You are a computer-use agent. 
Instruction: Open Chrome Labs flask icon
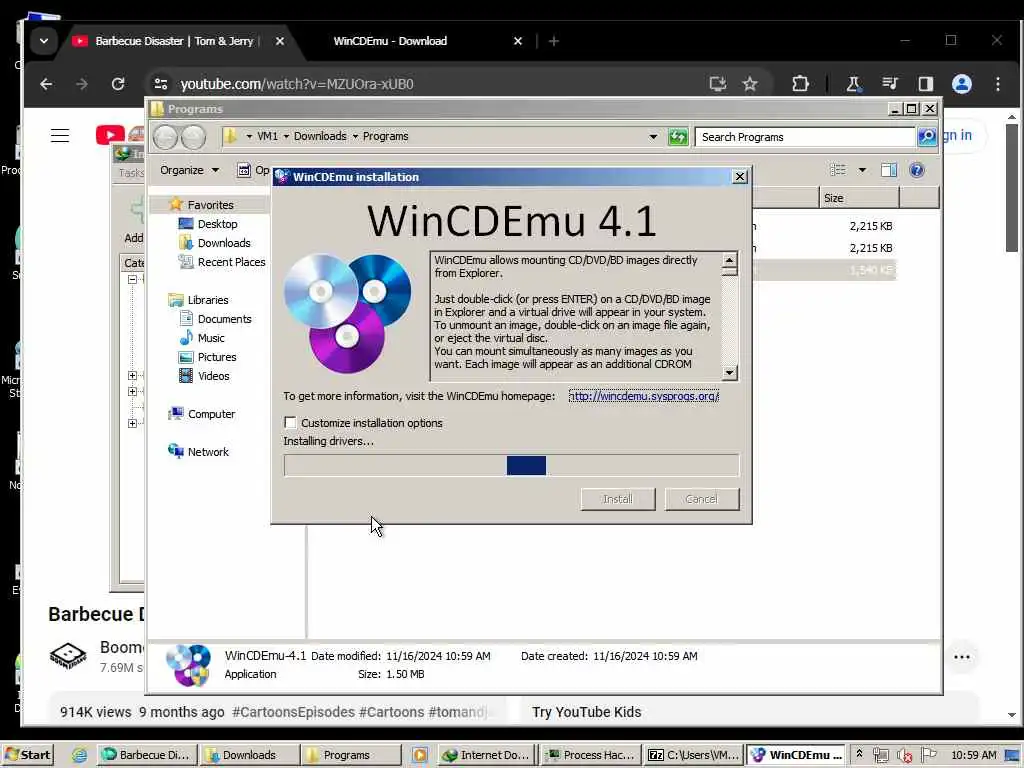coord(853,84)
